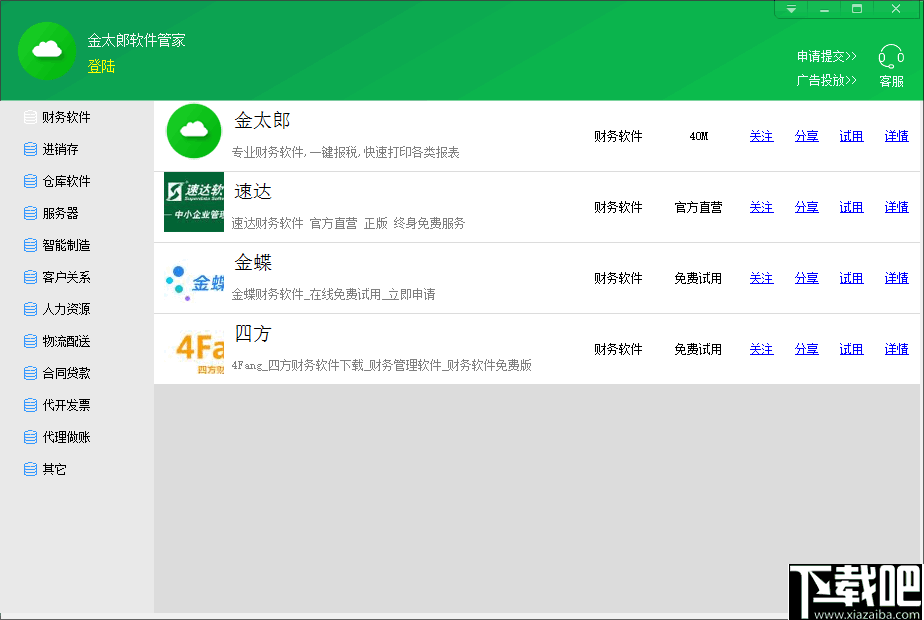Click the 仓库软件 sidebar icon
This screenshot has width=924, height=620.
pyautogui.click(x=30, y=181)
